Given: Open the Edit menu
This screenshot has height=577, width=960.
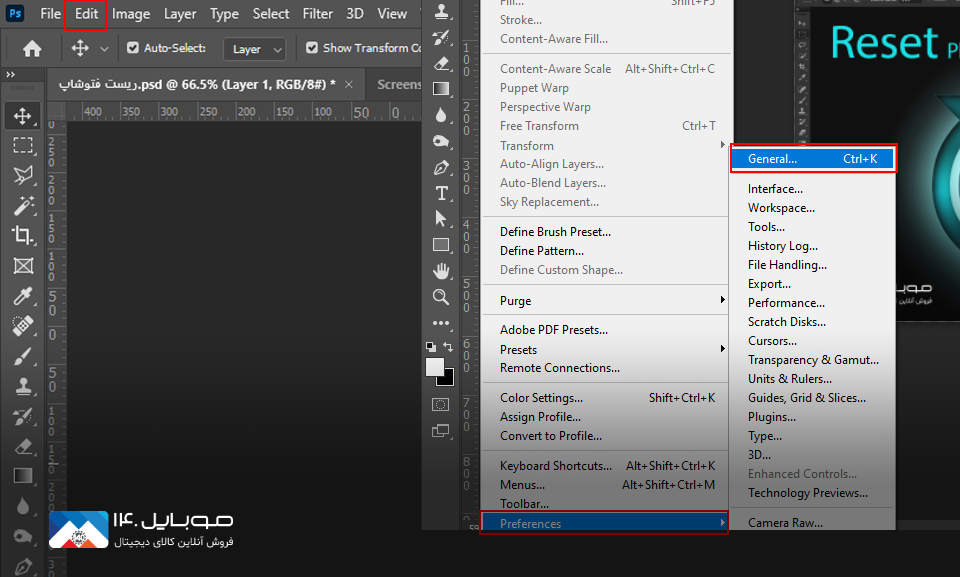Looking at the screenshot, I should [86, 13].
